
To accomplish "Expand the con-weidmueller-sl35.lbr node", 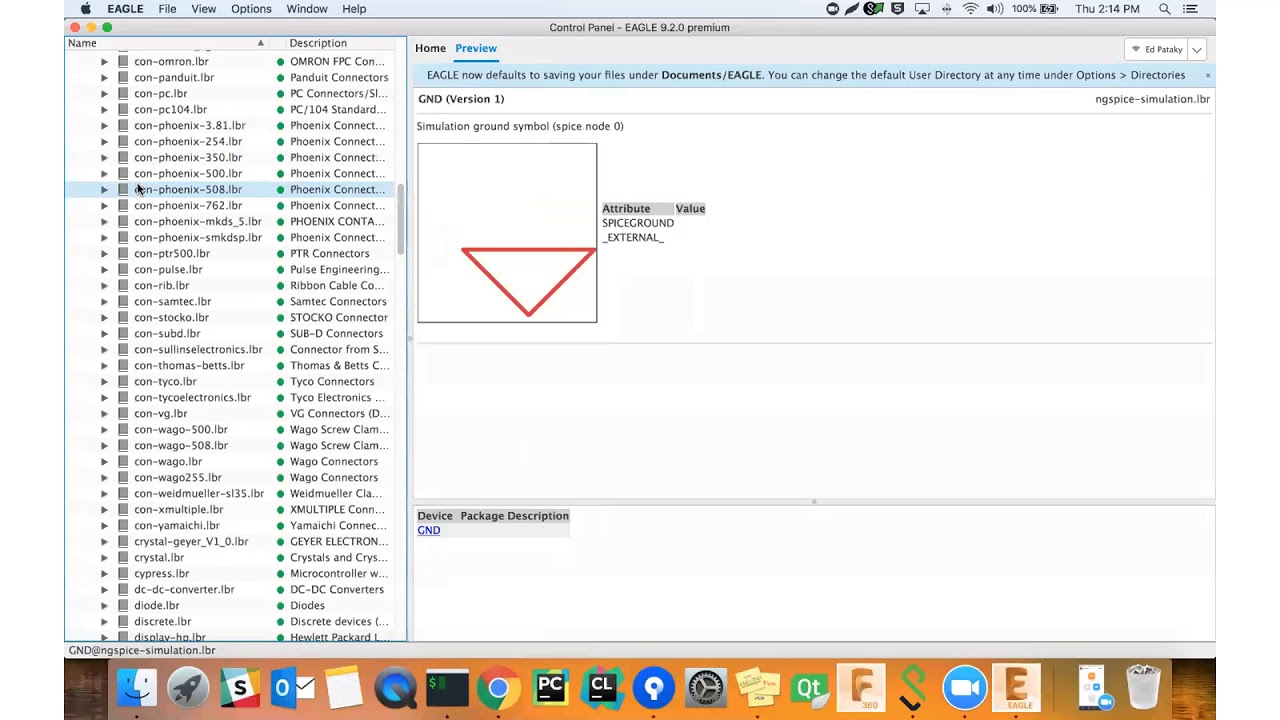I will 104,493.
